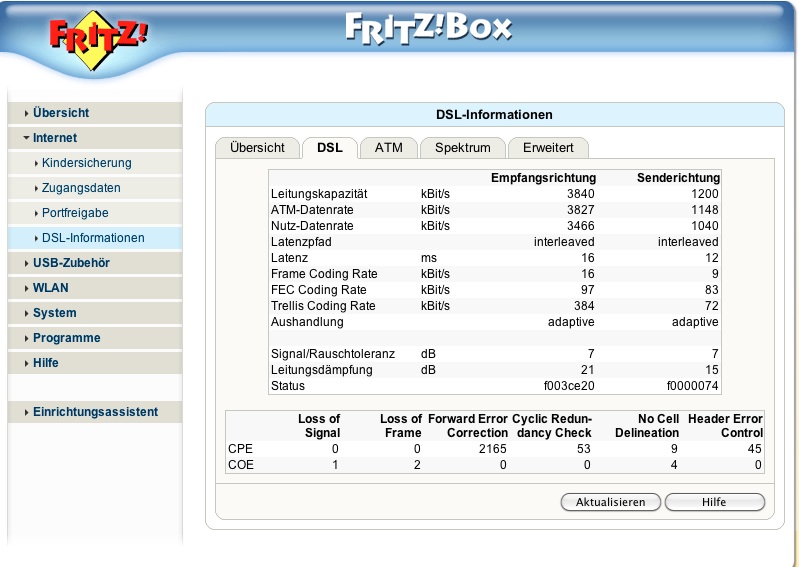Click the Frame Coding Rate label
The height and width of the screenshot is (567, 799).
pos(324,274)
